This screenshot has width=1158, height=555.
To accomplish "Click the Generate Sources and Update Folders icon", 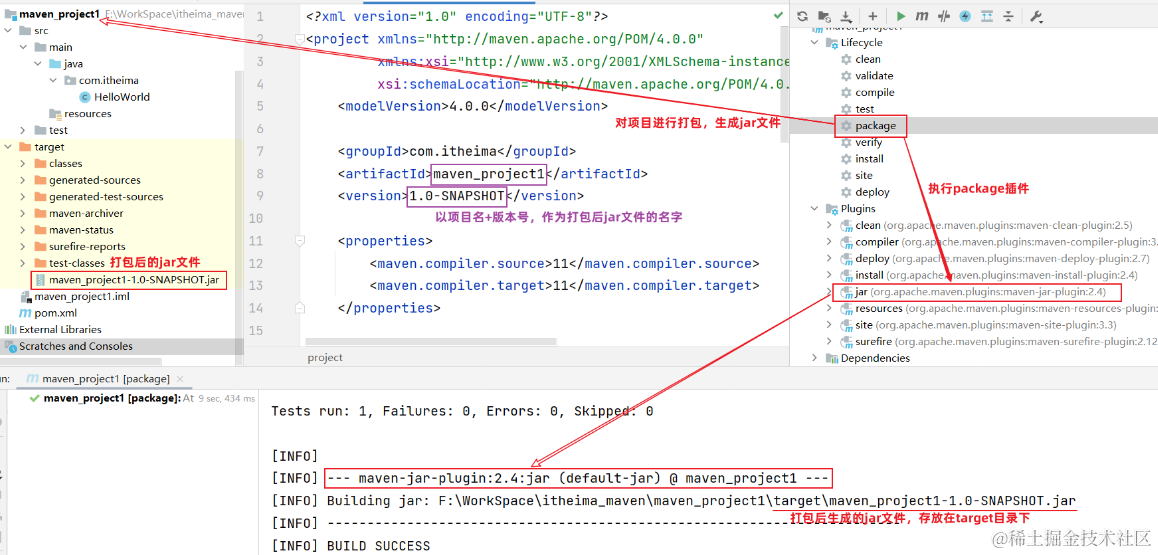I will click(825, 15).
